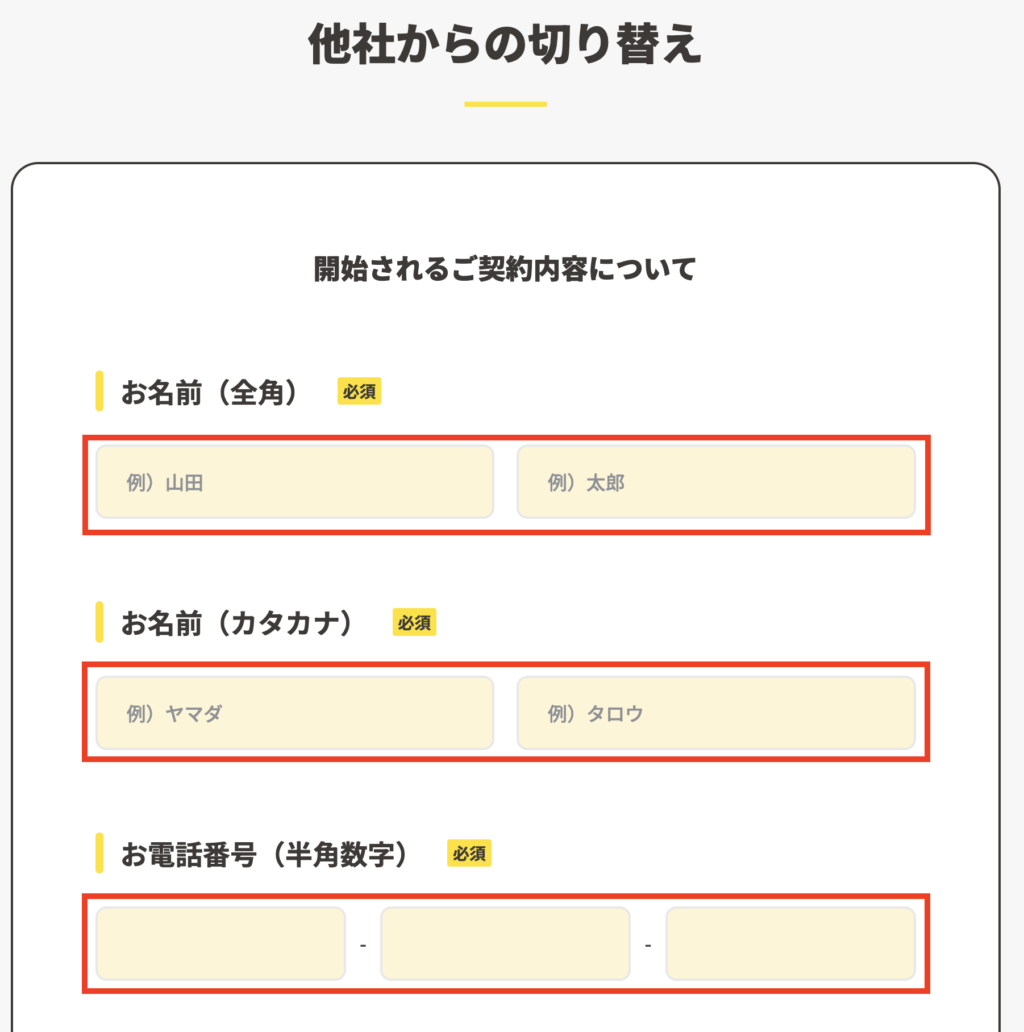This screenshot has width=1024, height=1032.
Task: Click the yellow bar left of お名前（全角）
Action: tap(99, 392)
